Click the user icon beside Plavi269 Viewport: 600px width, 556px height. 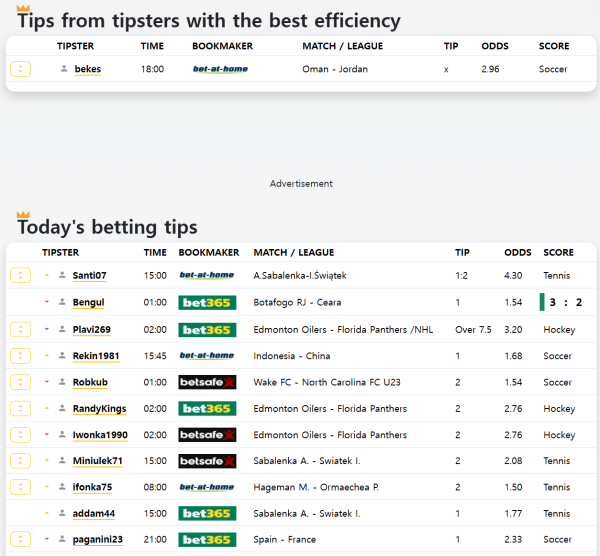62,329
